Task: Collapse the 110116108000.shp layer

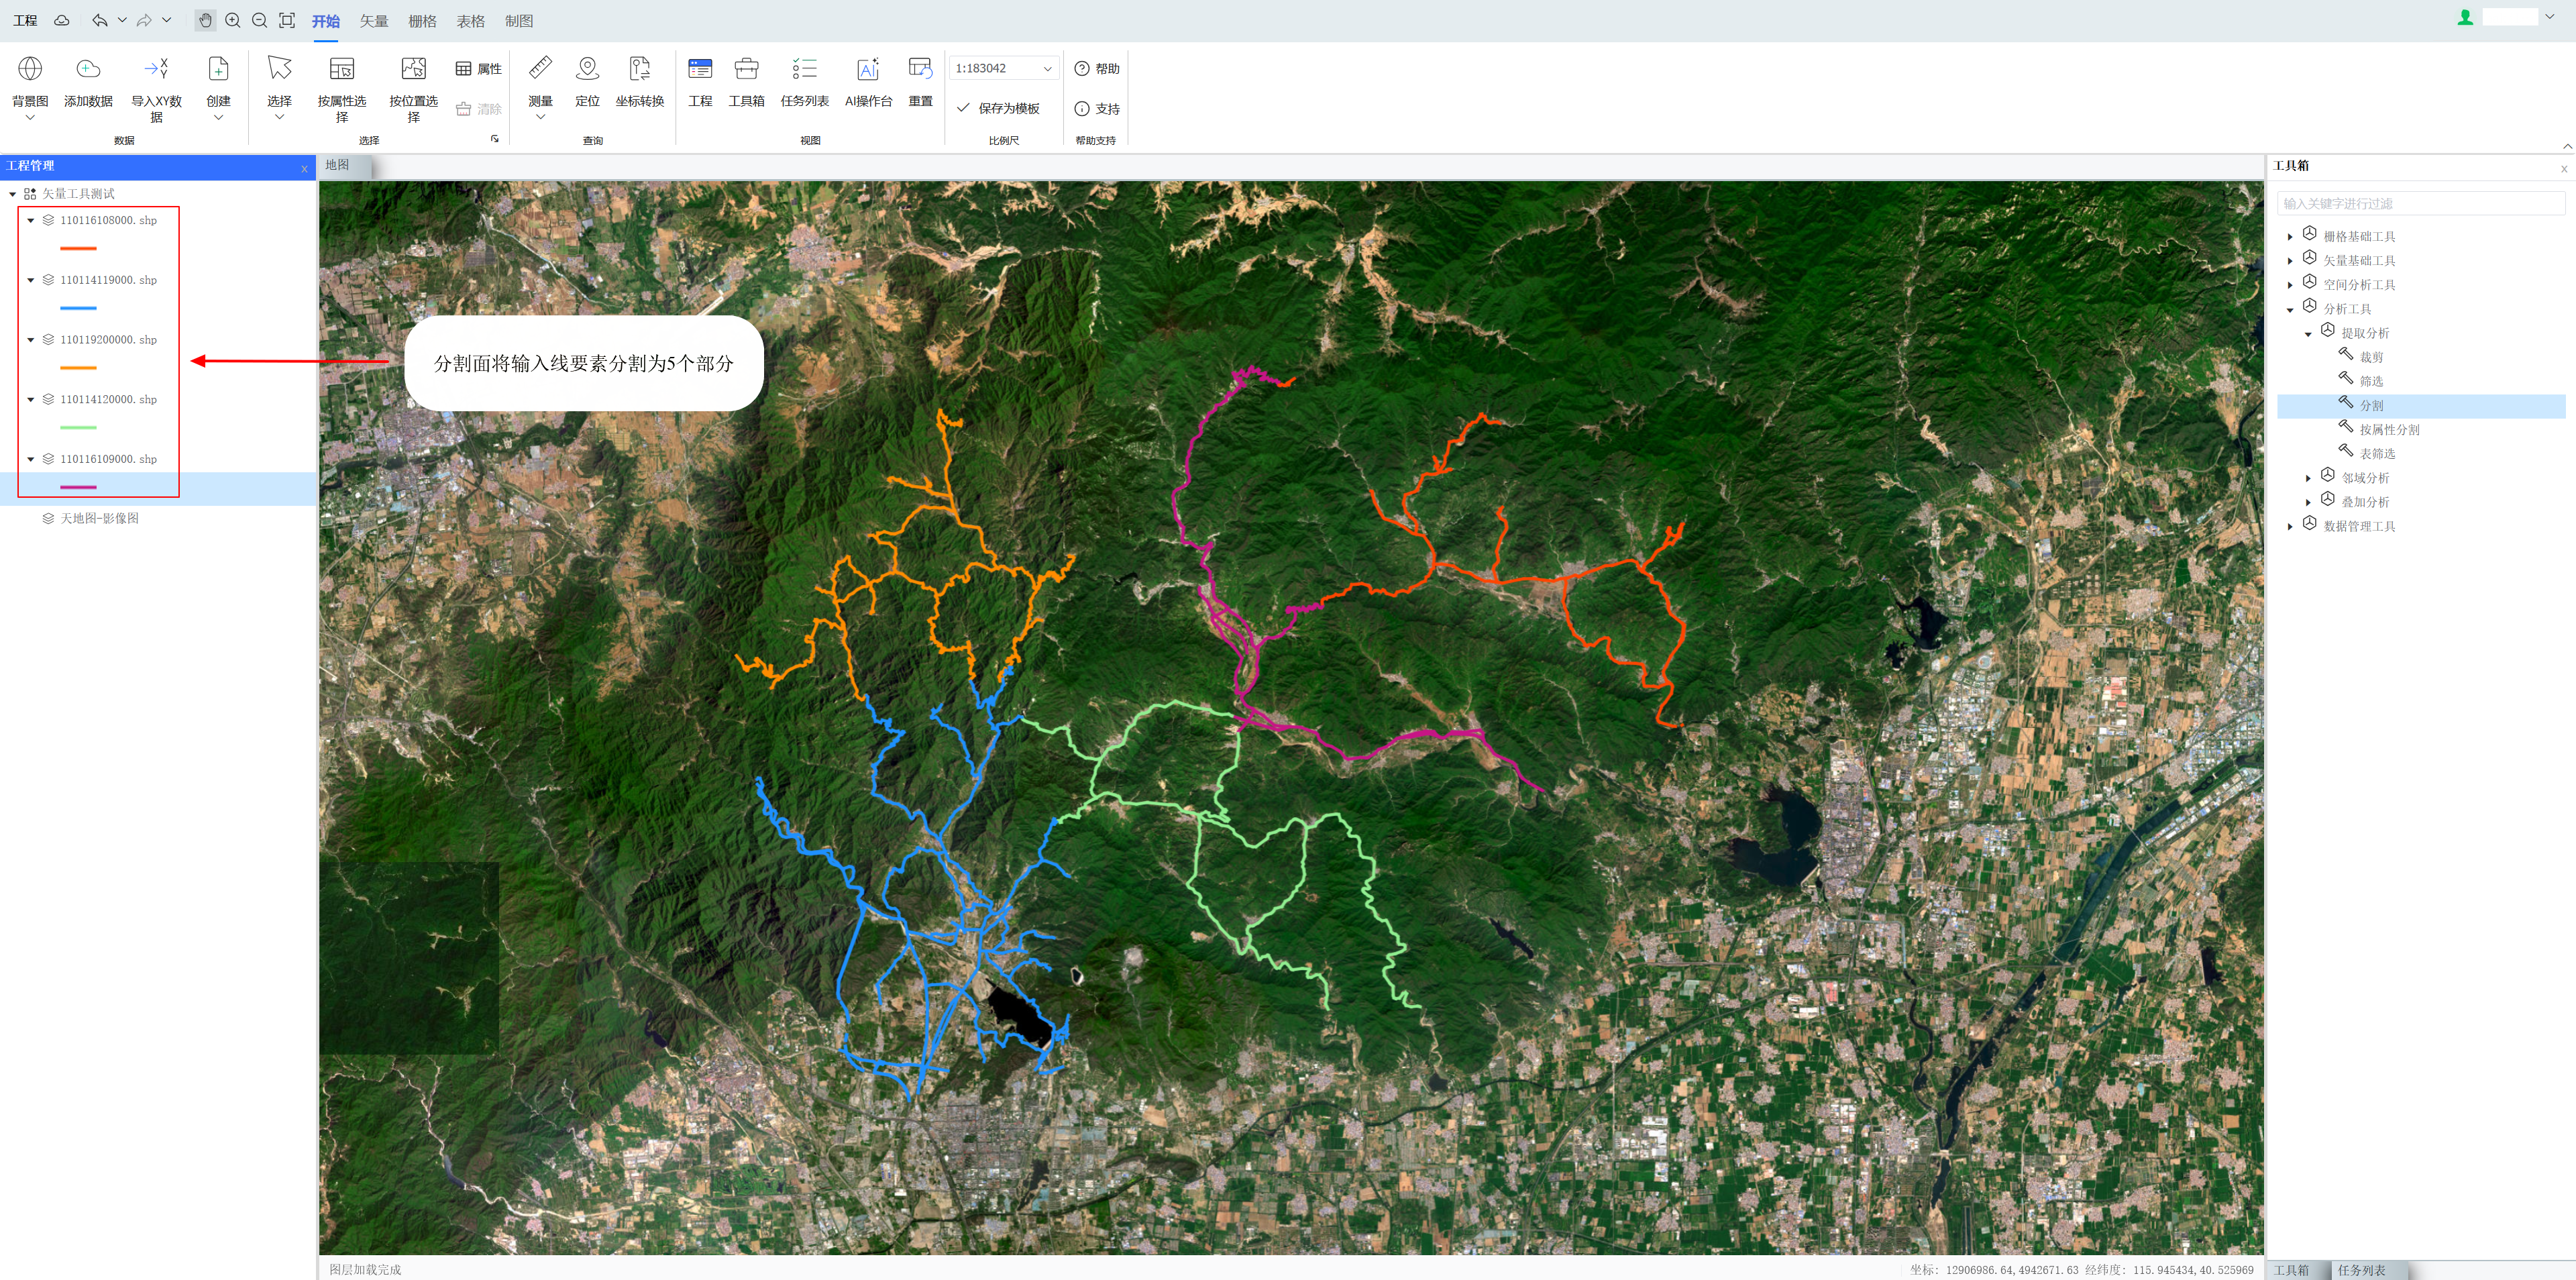Action: 31,220
